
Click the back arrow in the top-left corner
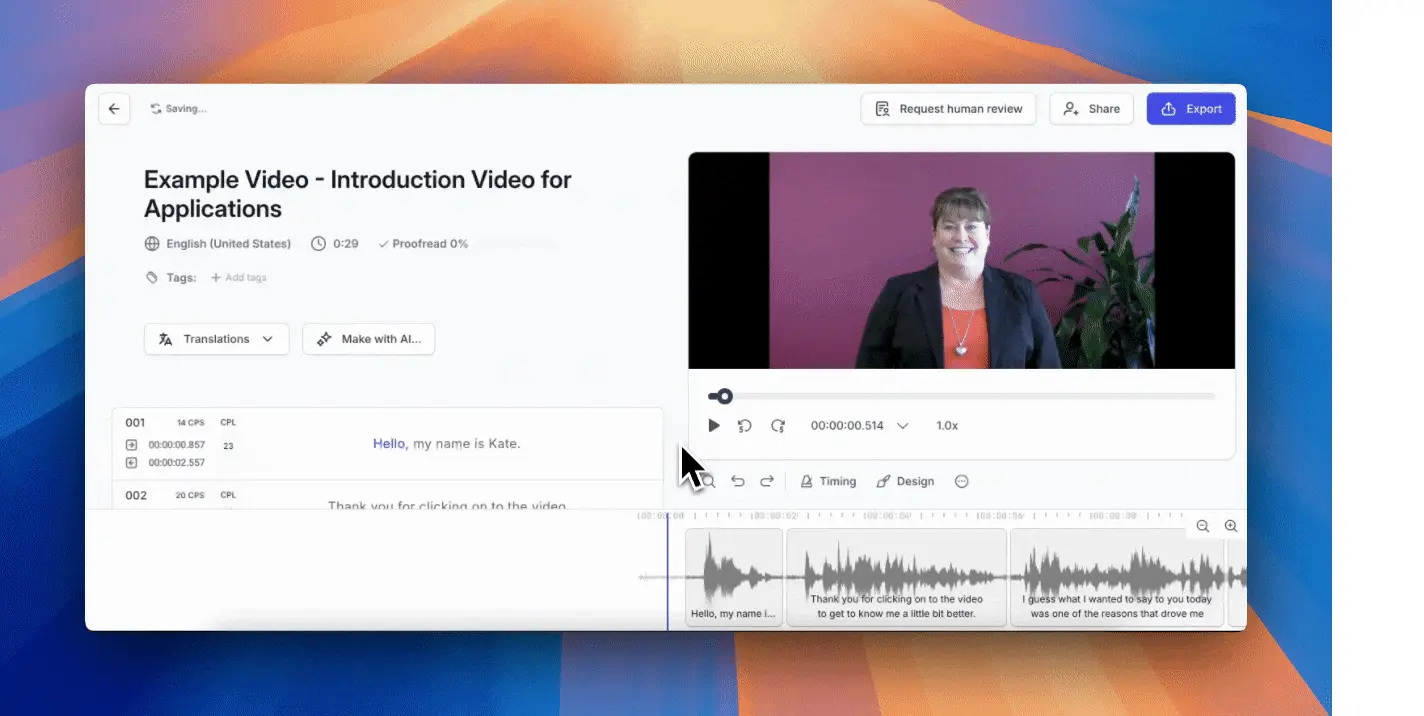point(113,108)
